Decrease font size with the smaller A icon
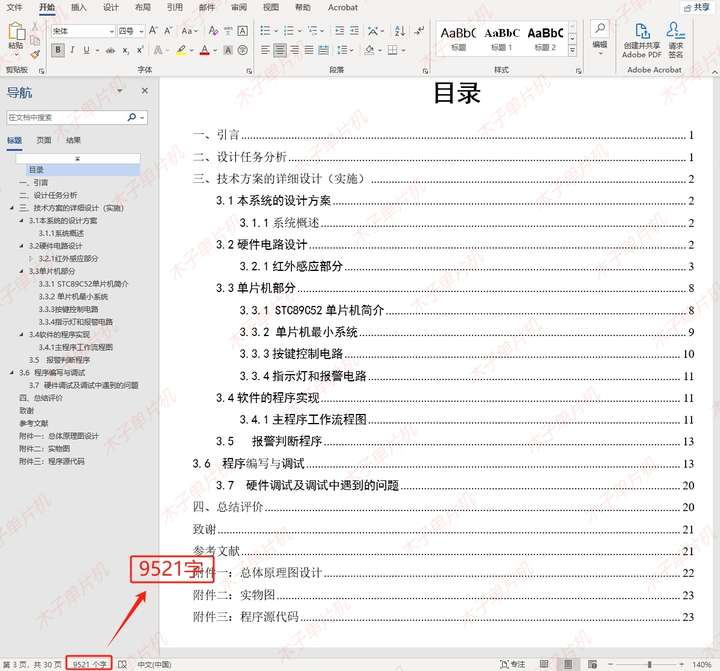720x671 pixels. [168, 31]
